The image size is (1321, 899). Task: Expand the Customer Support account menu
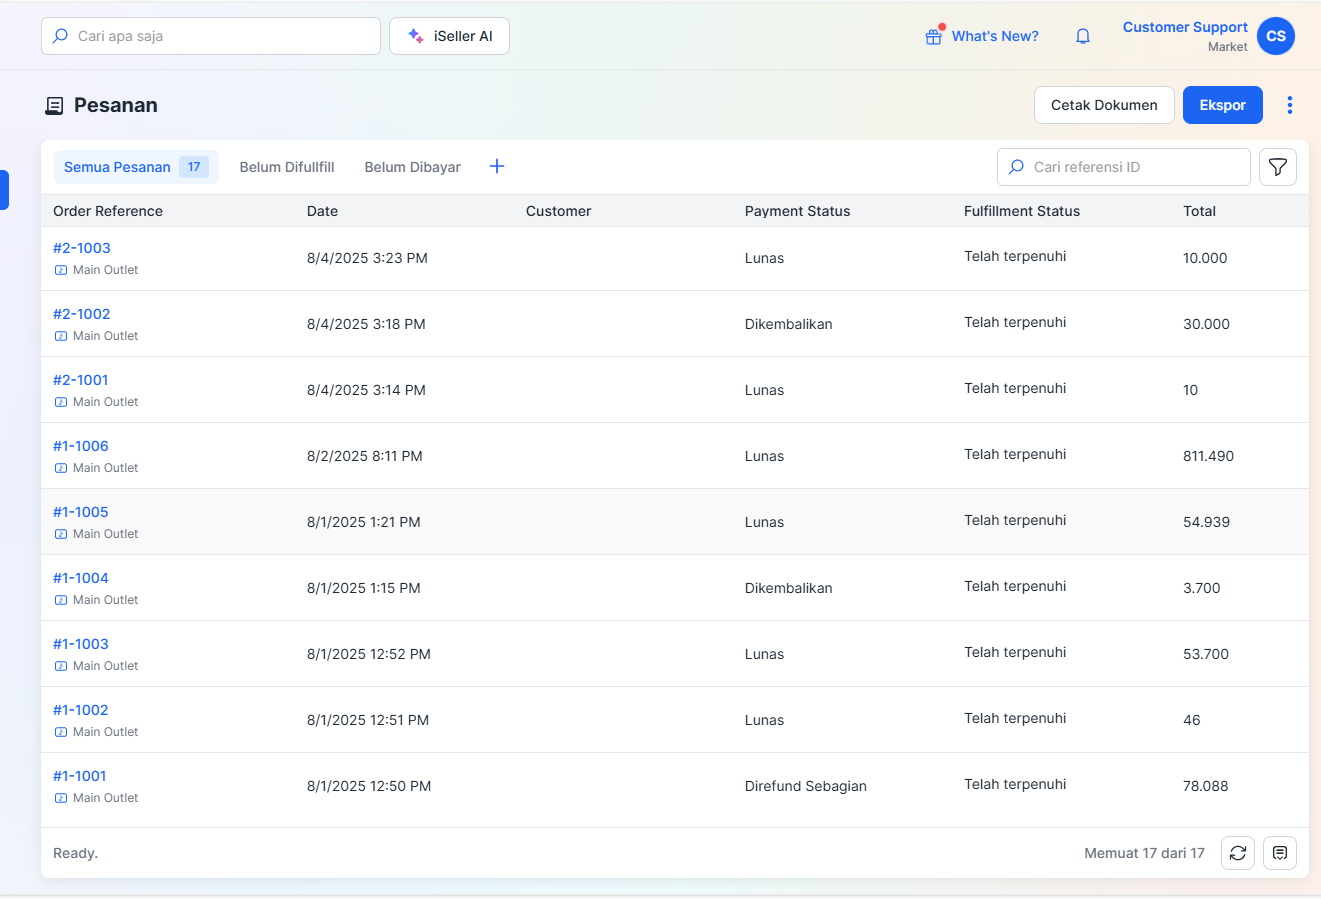tap(1185, 28)
